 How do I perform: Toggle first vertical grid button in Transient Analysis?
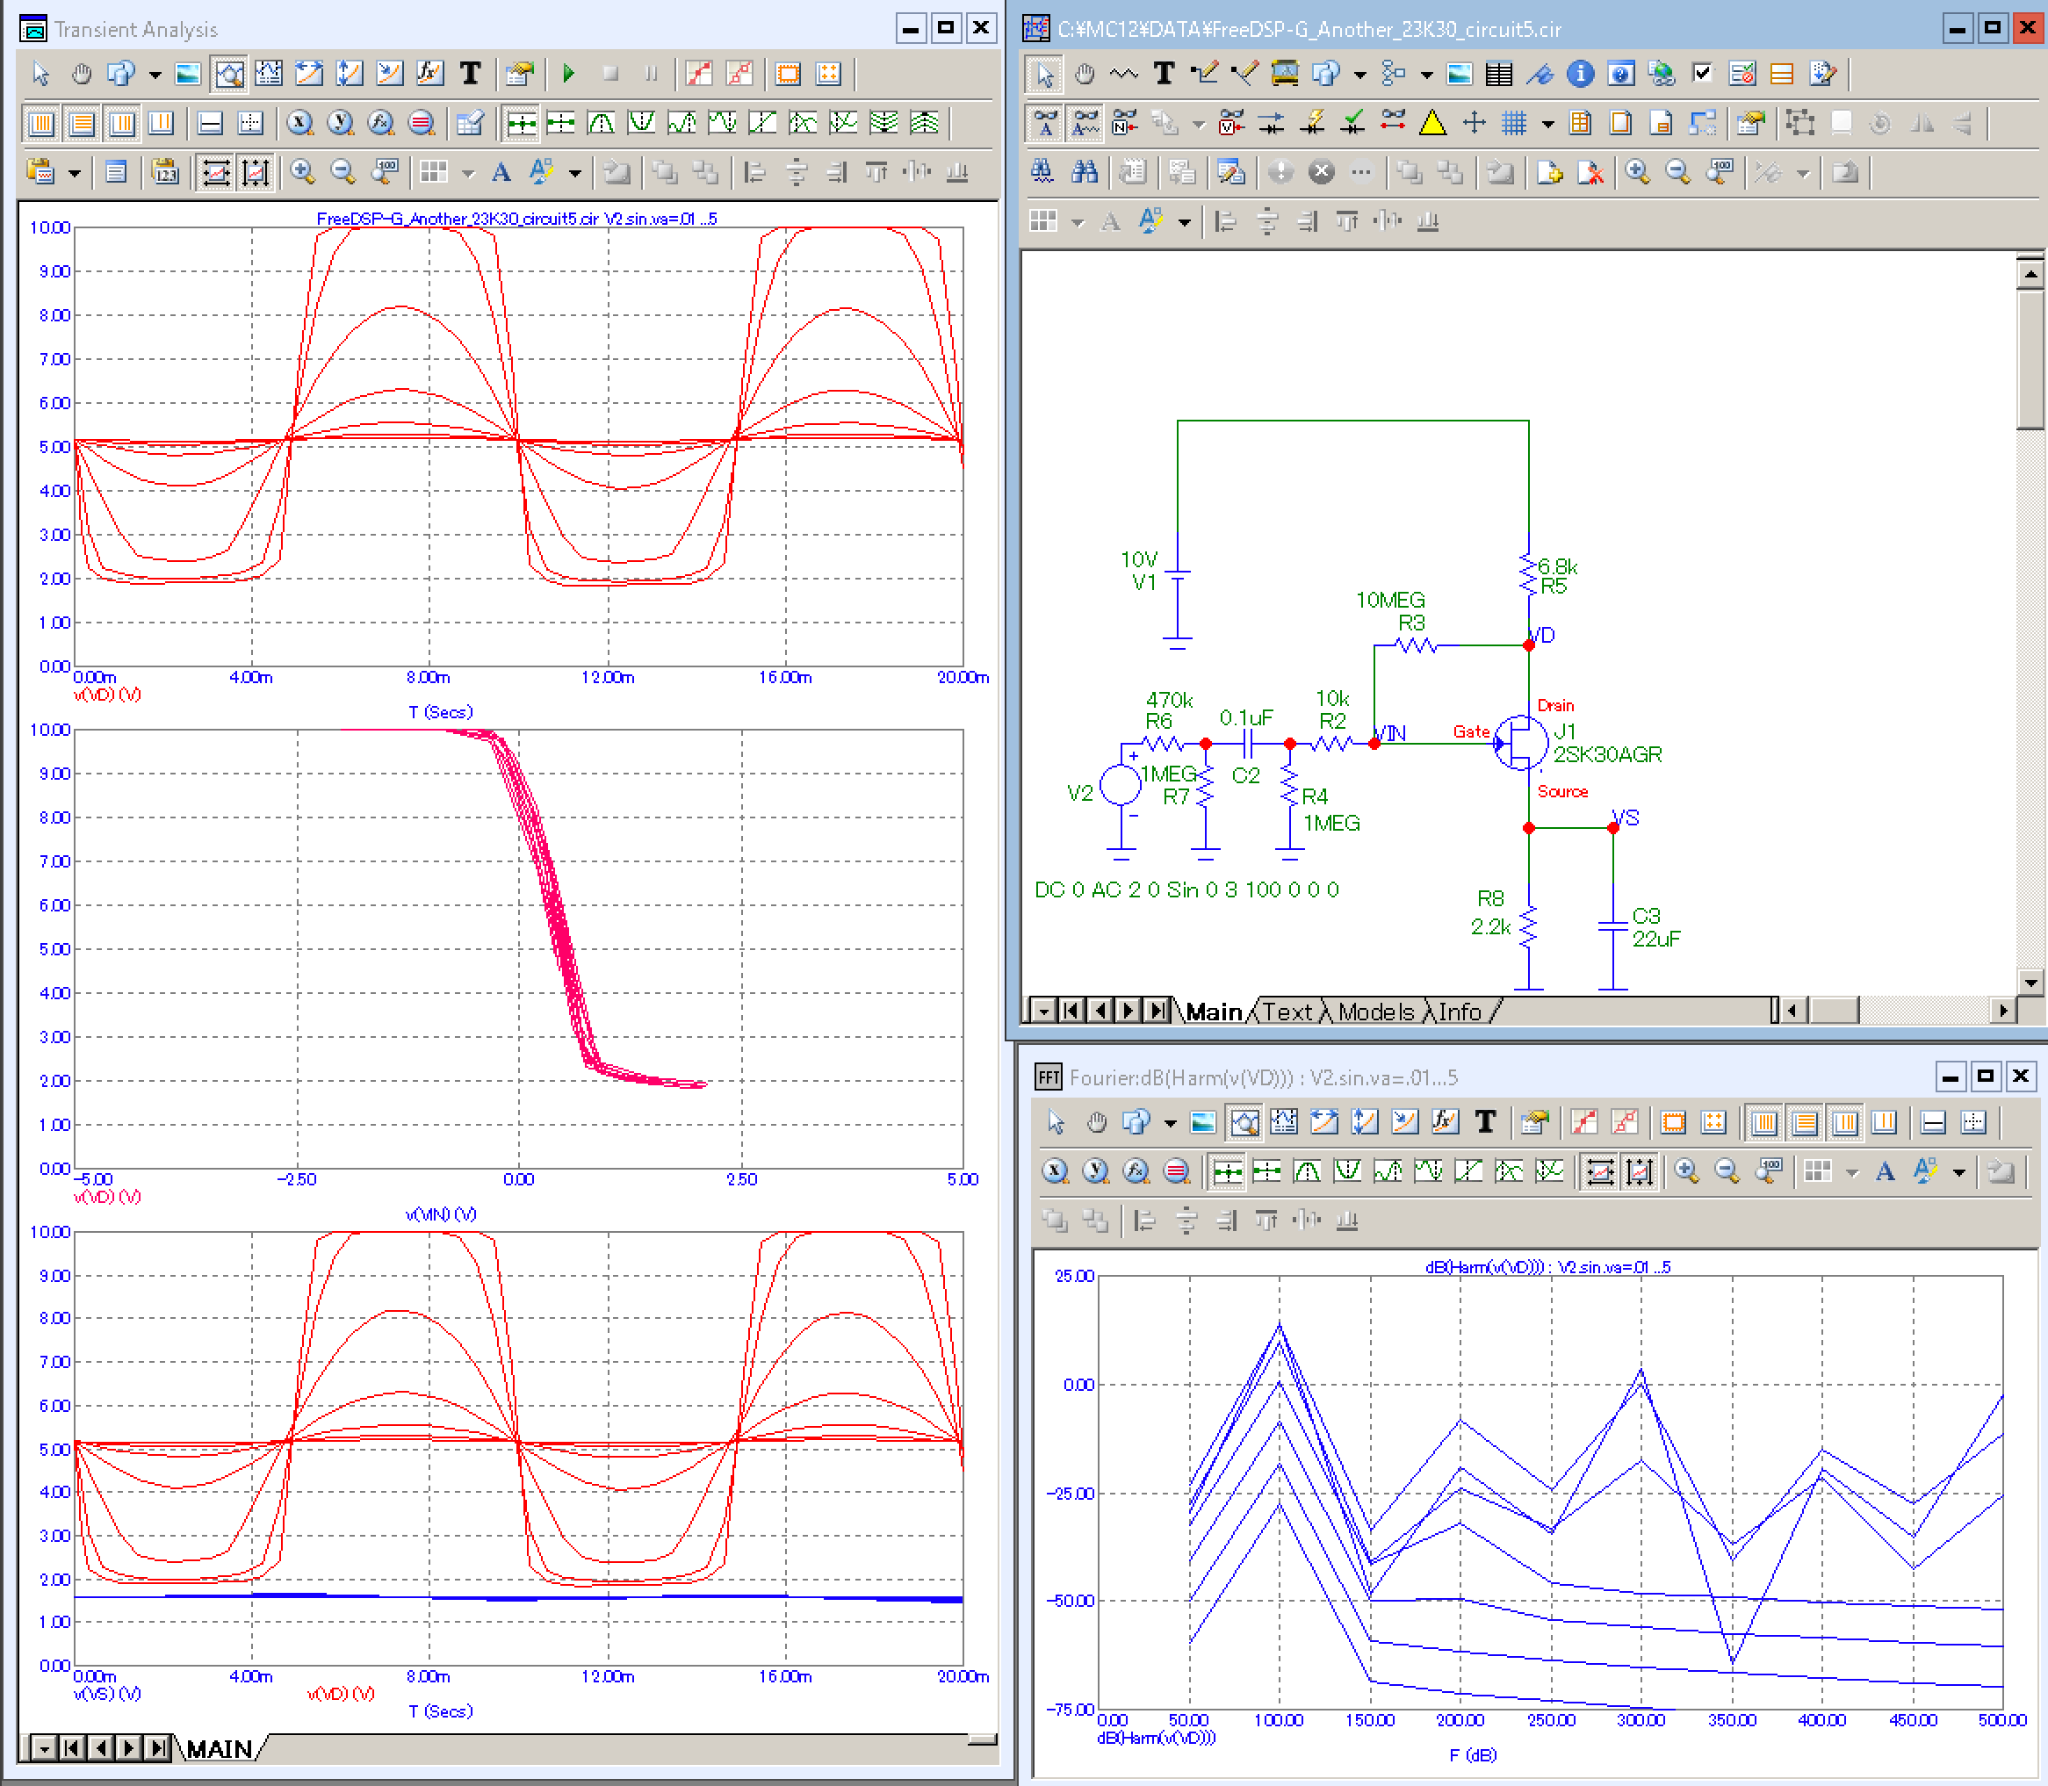coord(42,123)
